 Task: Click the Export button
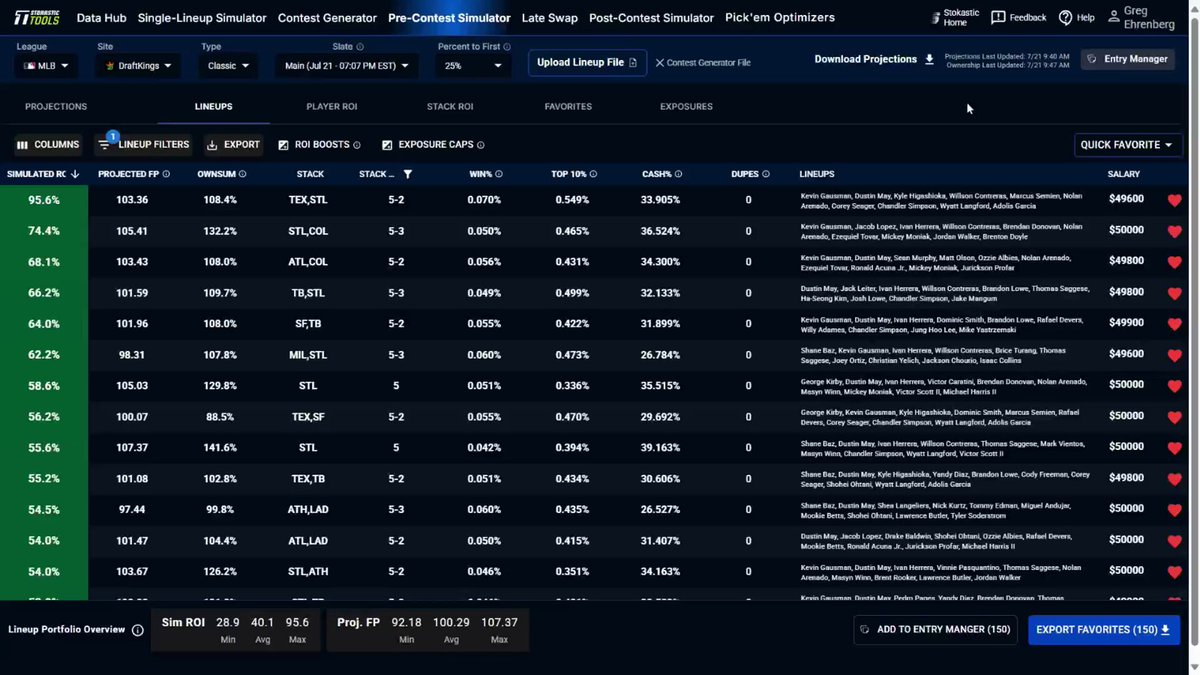(233, 145)
